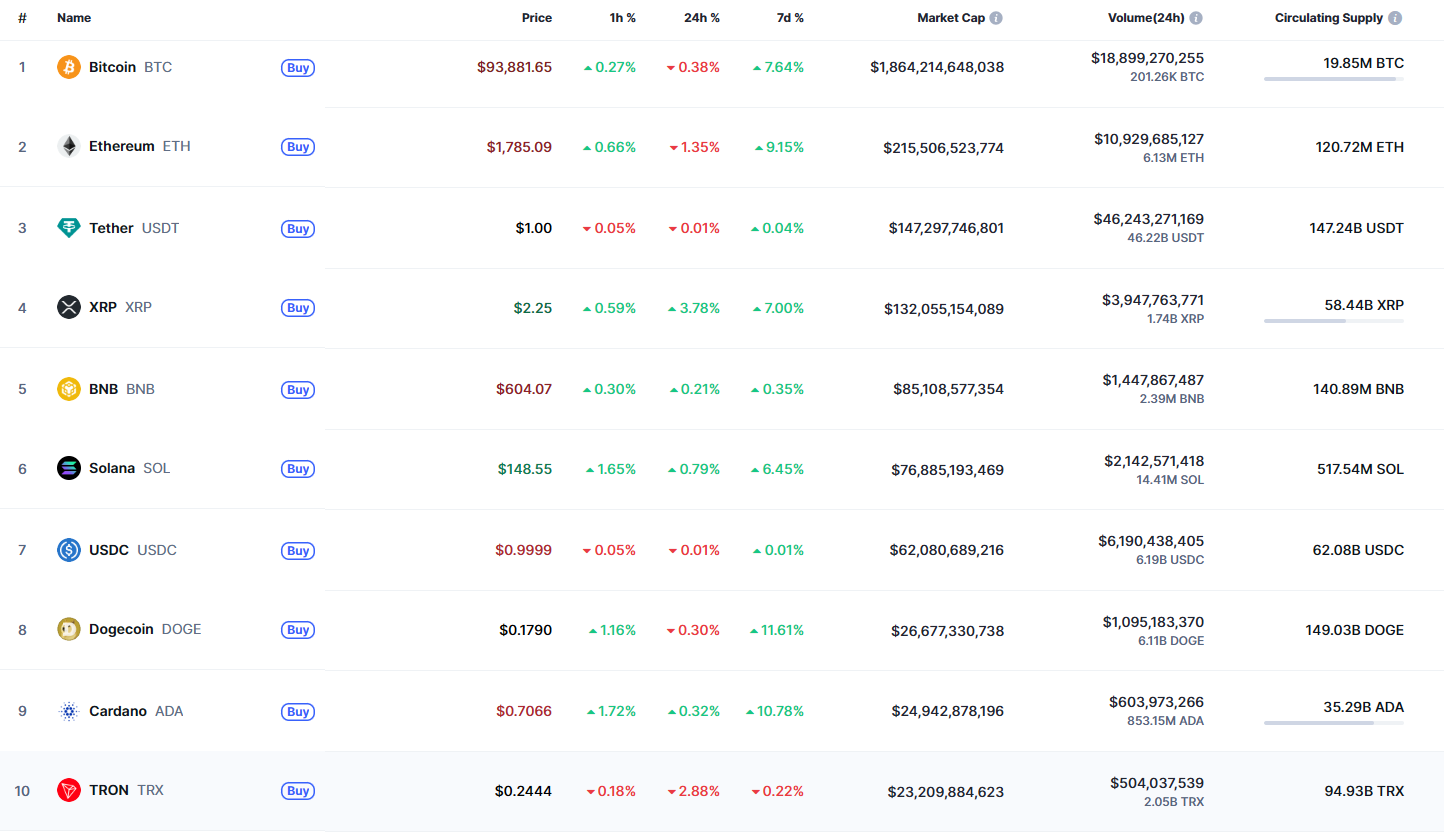This screenshot has height=835, width=1444.
Task: Click the Buy button for Bitcoin
Action: pos(298,68)
